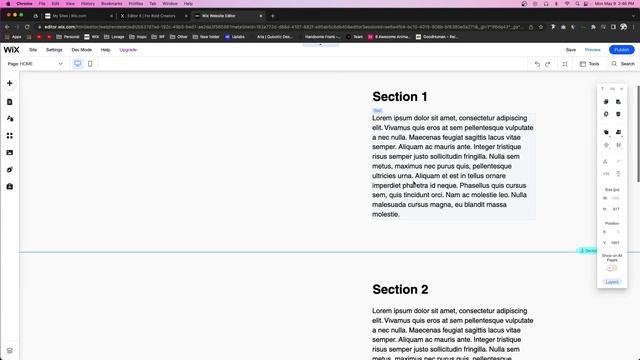Close the floating editor toolbar panel
The width and height of the screenshot is (640, 360).
[622, 89]
